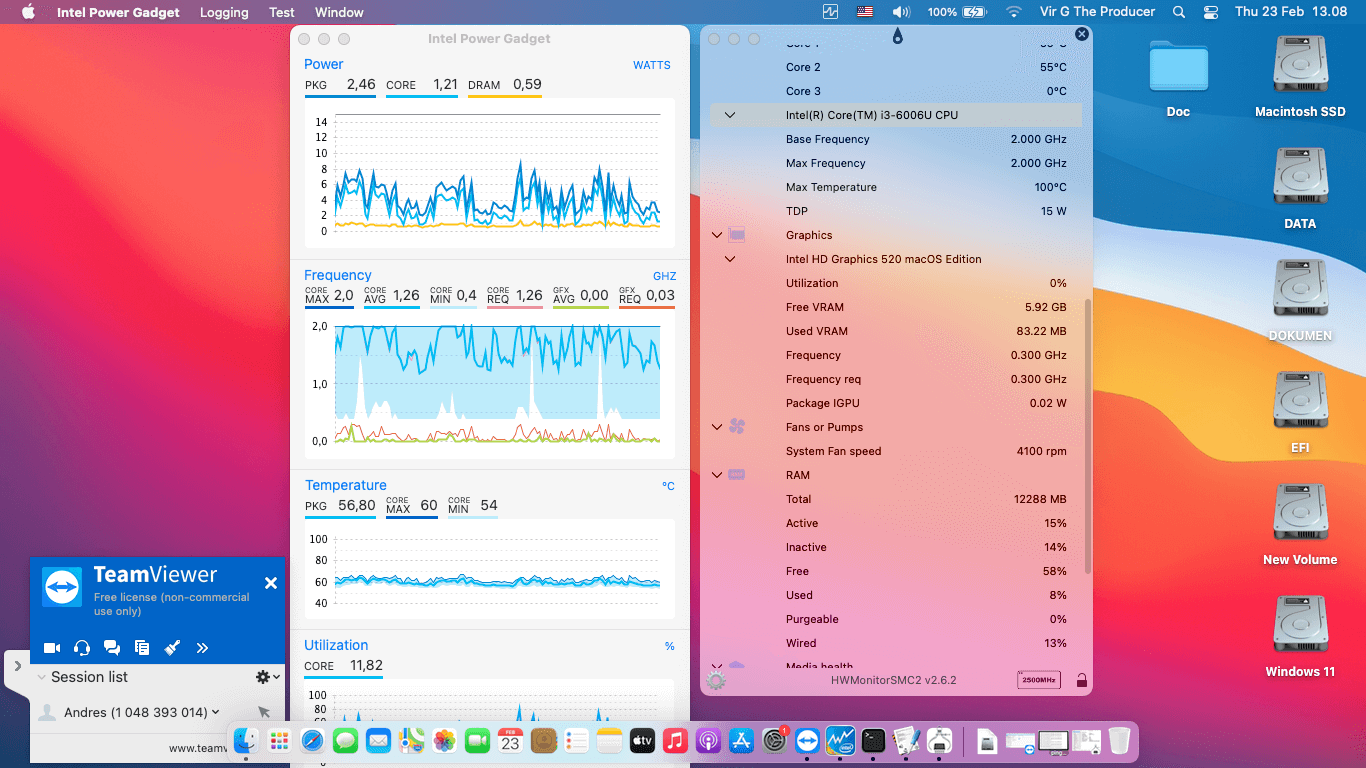Image resolution: width=1366 pixels, height=768 pixels.
Task: Toggle the lock in HWMonitorSMC2
Action: (1081, 679)
